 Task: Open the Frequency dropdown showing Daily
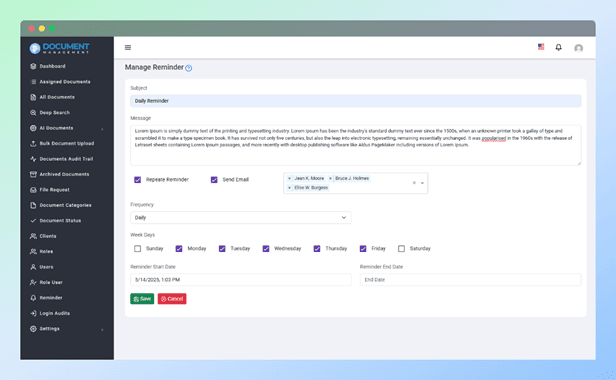[241, 218]
